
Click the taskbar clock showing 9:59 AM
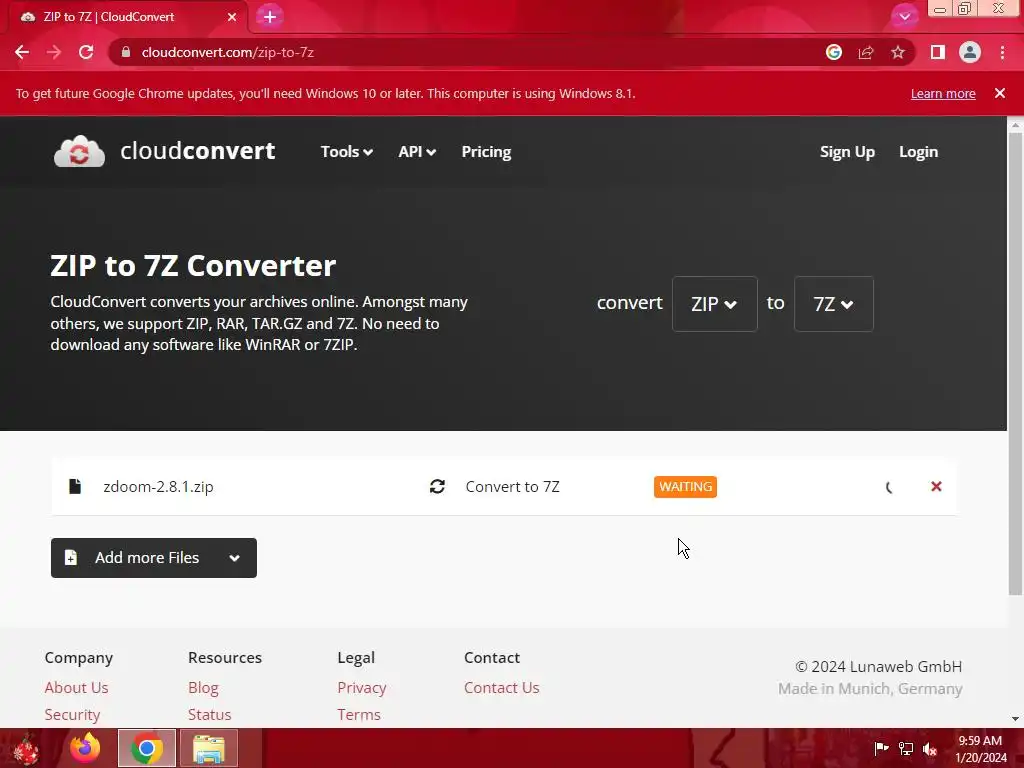click(980, 741)
